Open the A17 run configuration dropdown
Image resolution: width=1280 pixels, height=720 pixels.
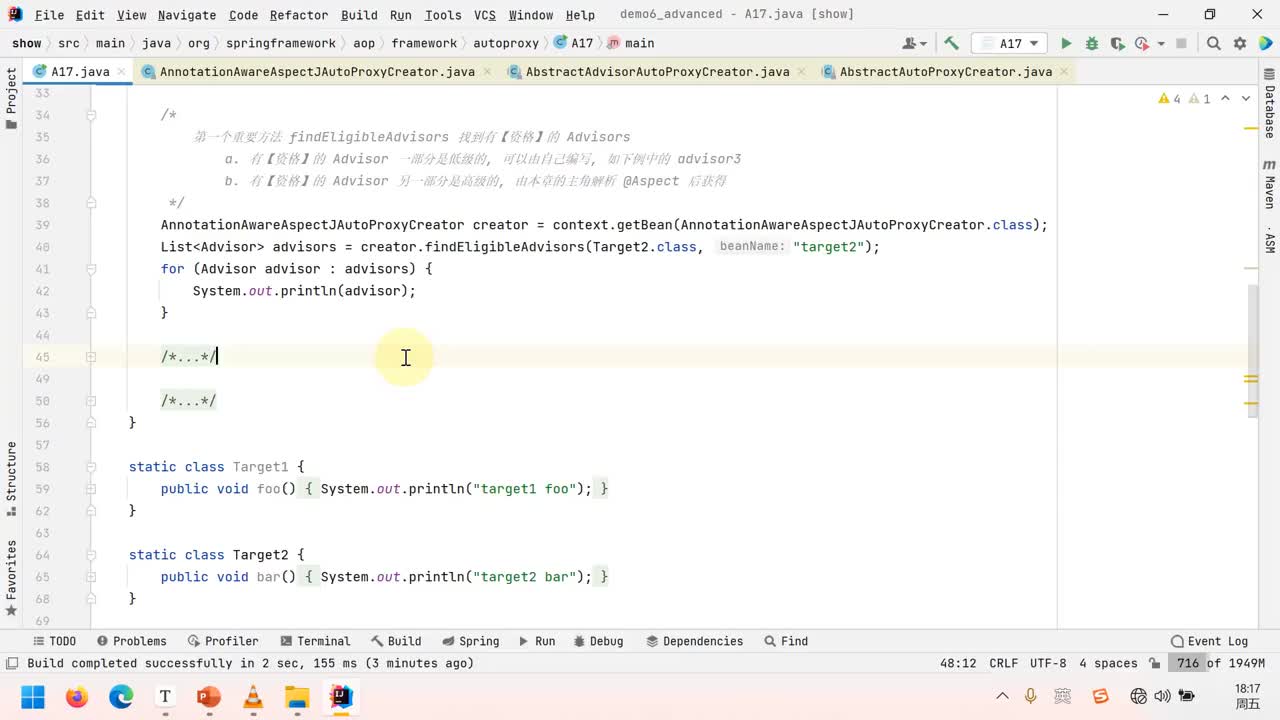(1010, 43)
